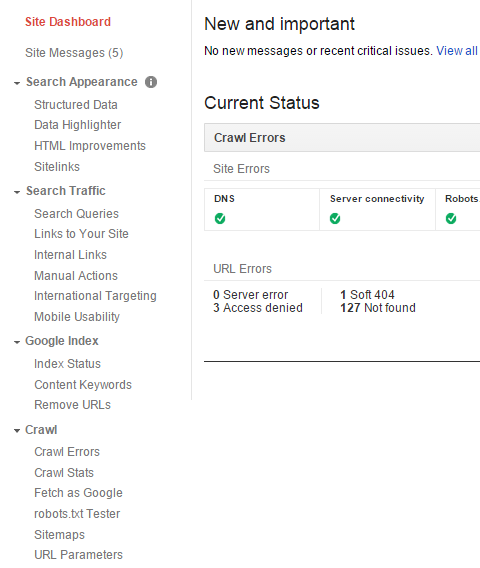Image resolution: width=480 pixels, height=568 pixels.
Task: Open Index Status
Action: pyautogui.click(x=67, y=364)
